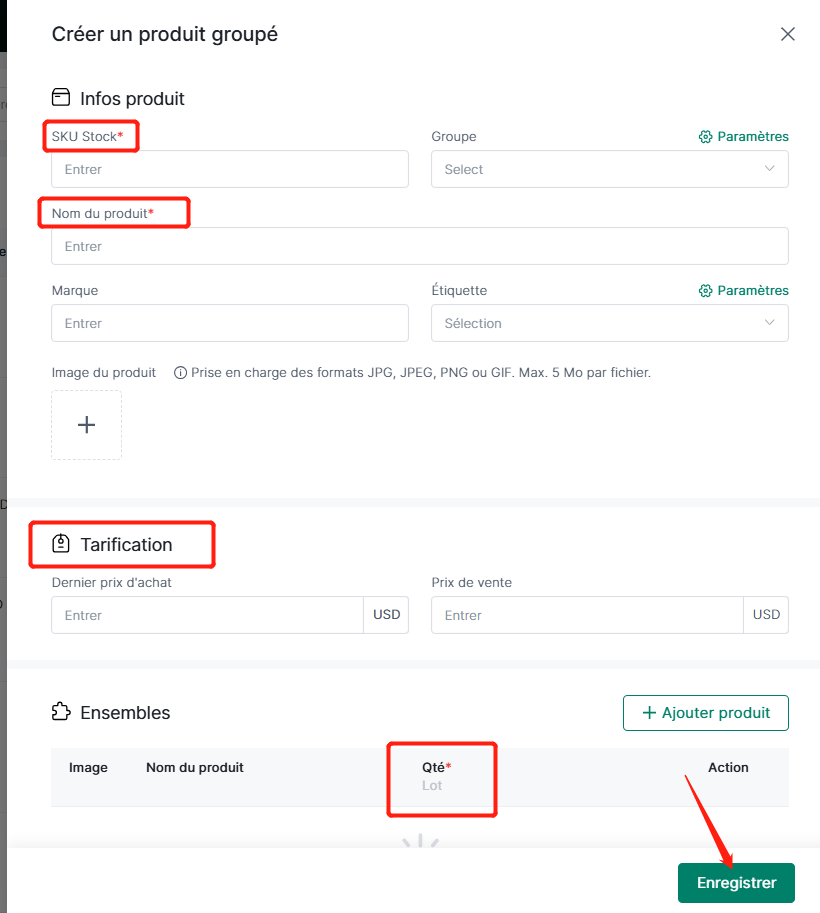Click the Ensembles puzzle piece icon
The width and height of the screenshot is (820, 913).
coord(61,712)
